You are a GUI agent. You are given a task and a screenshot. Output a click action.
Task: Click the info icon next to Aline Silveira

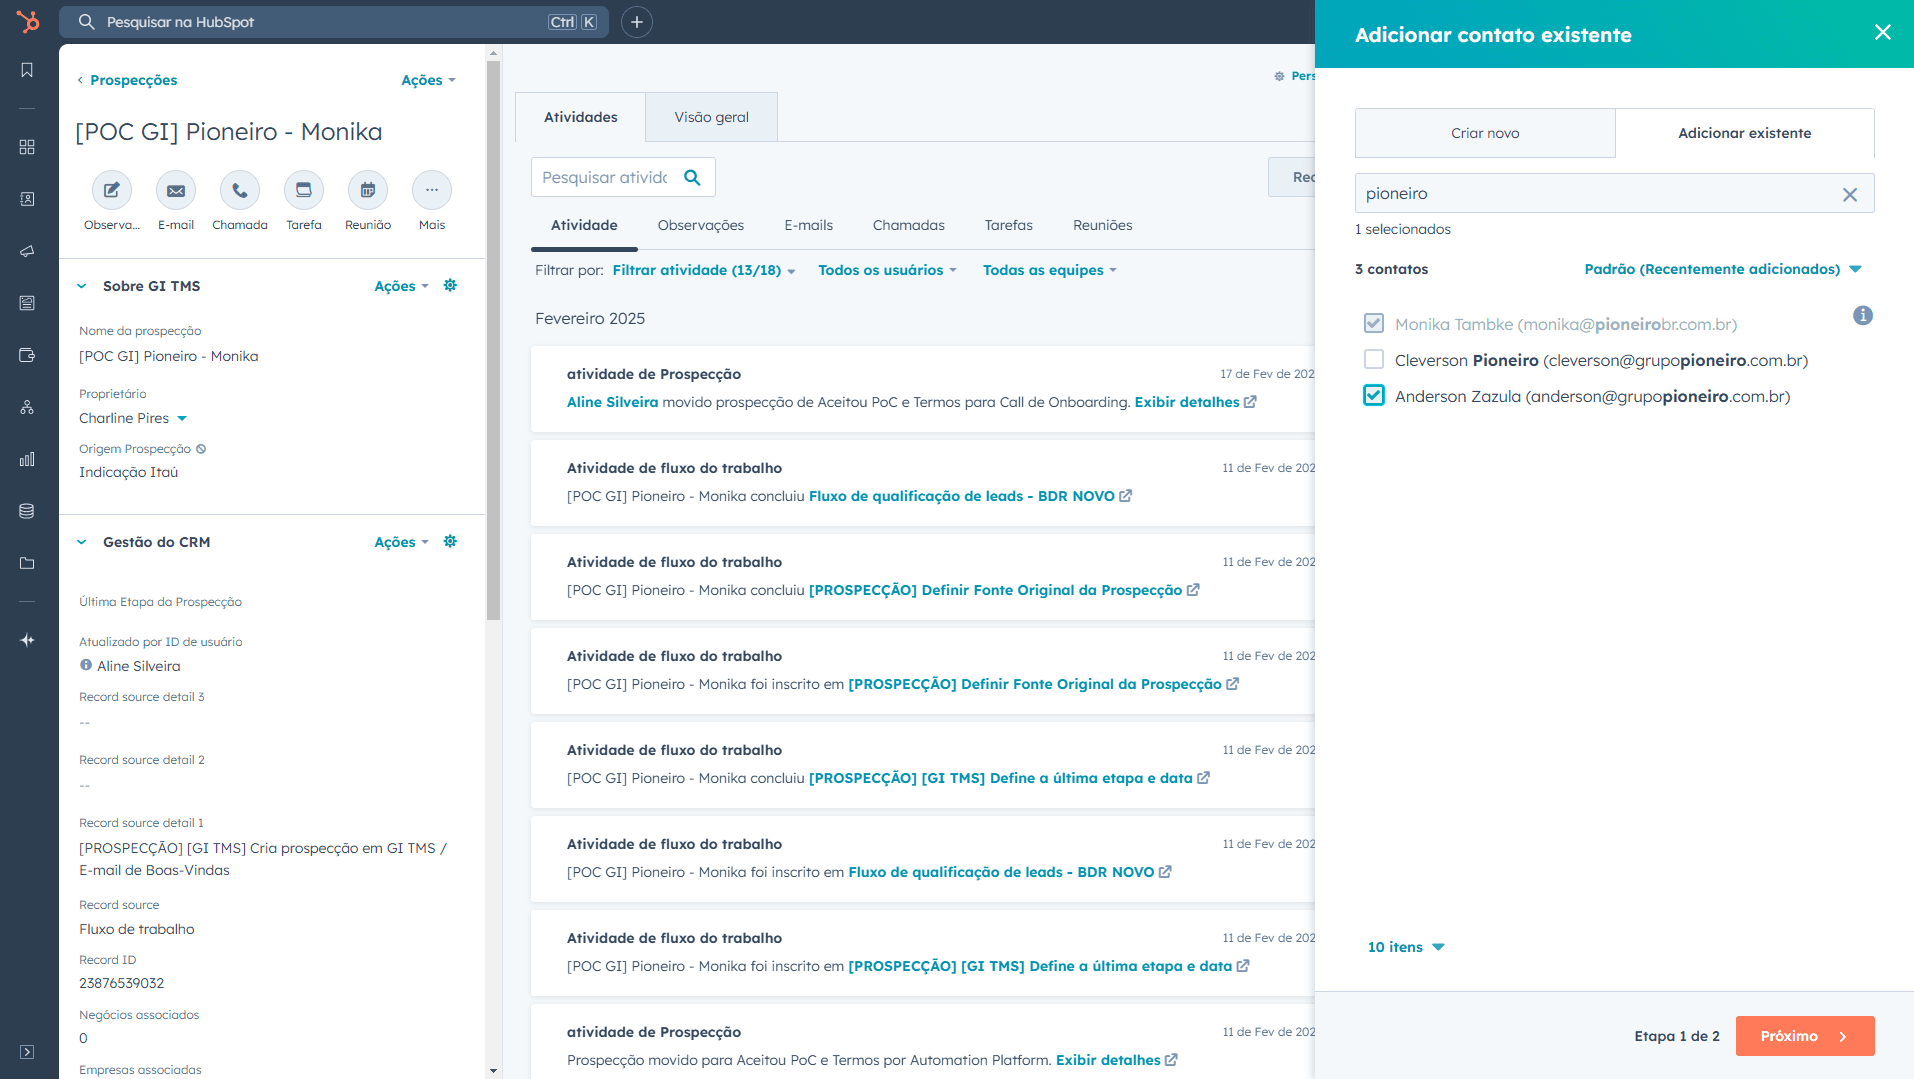click(86, 665)
